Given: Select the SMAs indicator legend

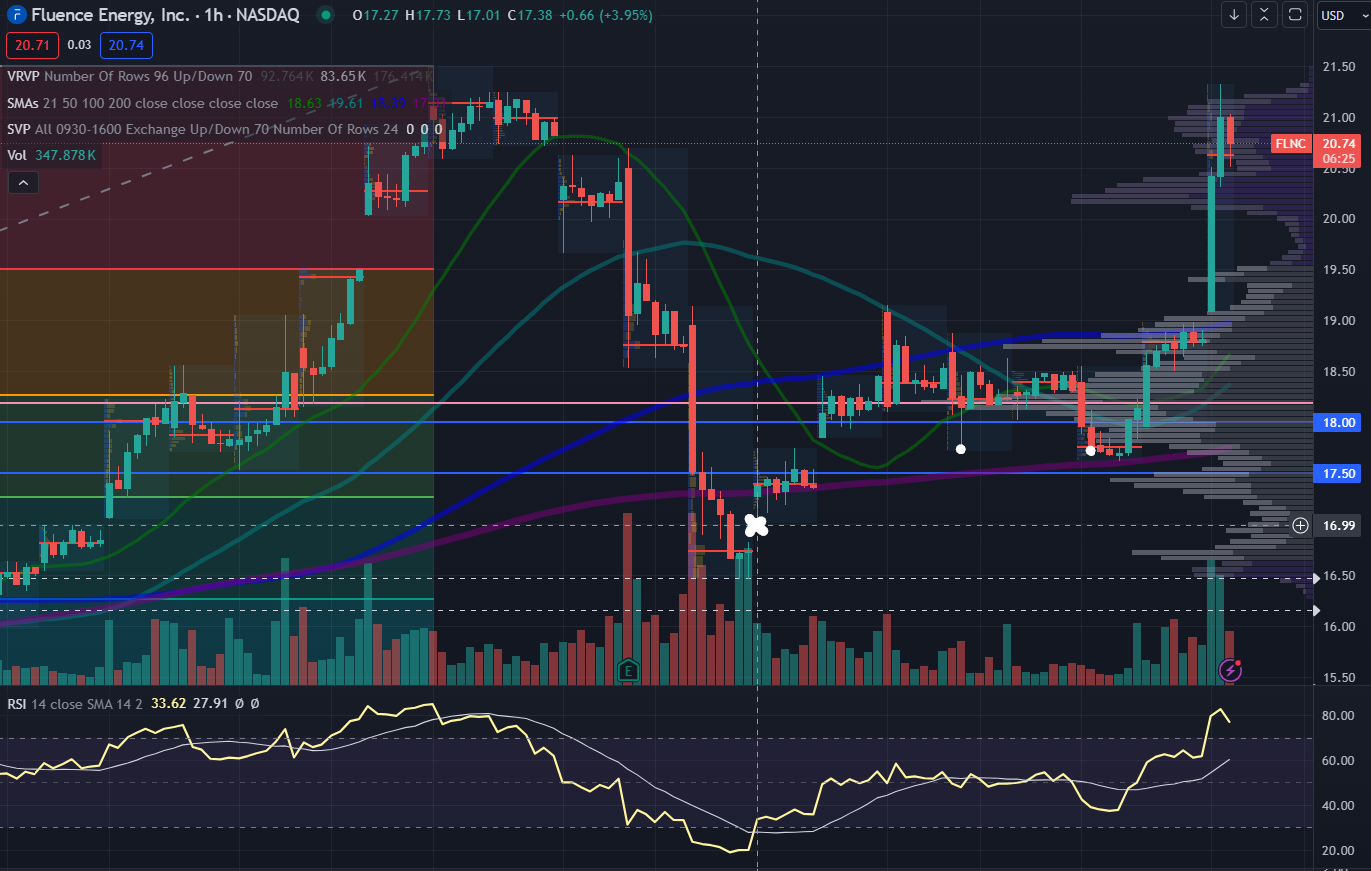Looking at the screenshot, I should tap(27, 103).
